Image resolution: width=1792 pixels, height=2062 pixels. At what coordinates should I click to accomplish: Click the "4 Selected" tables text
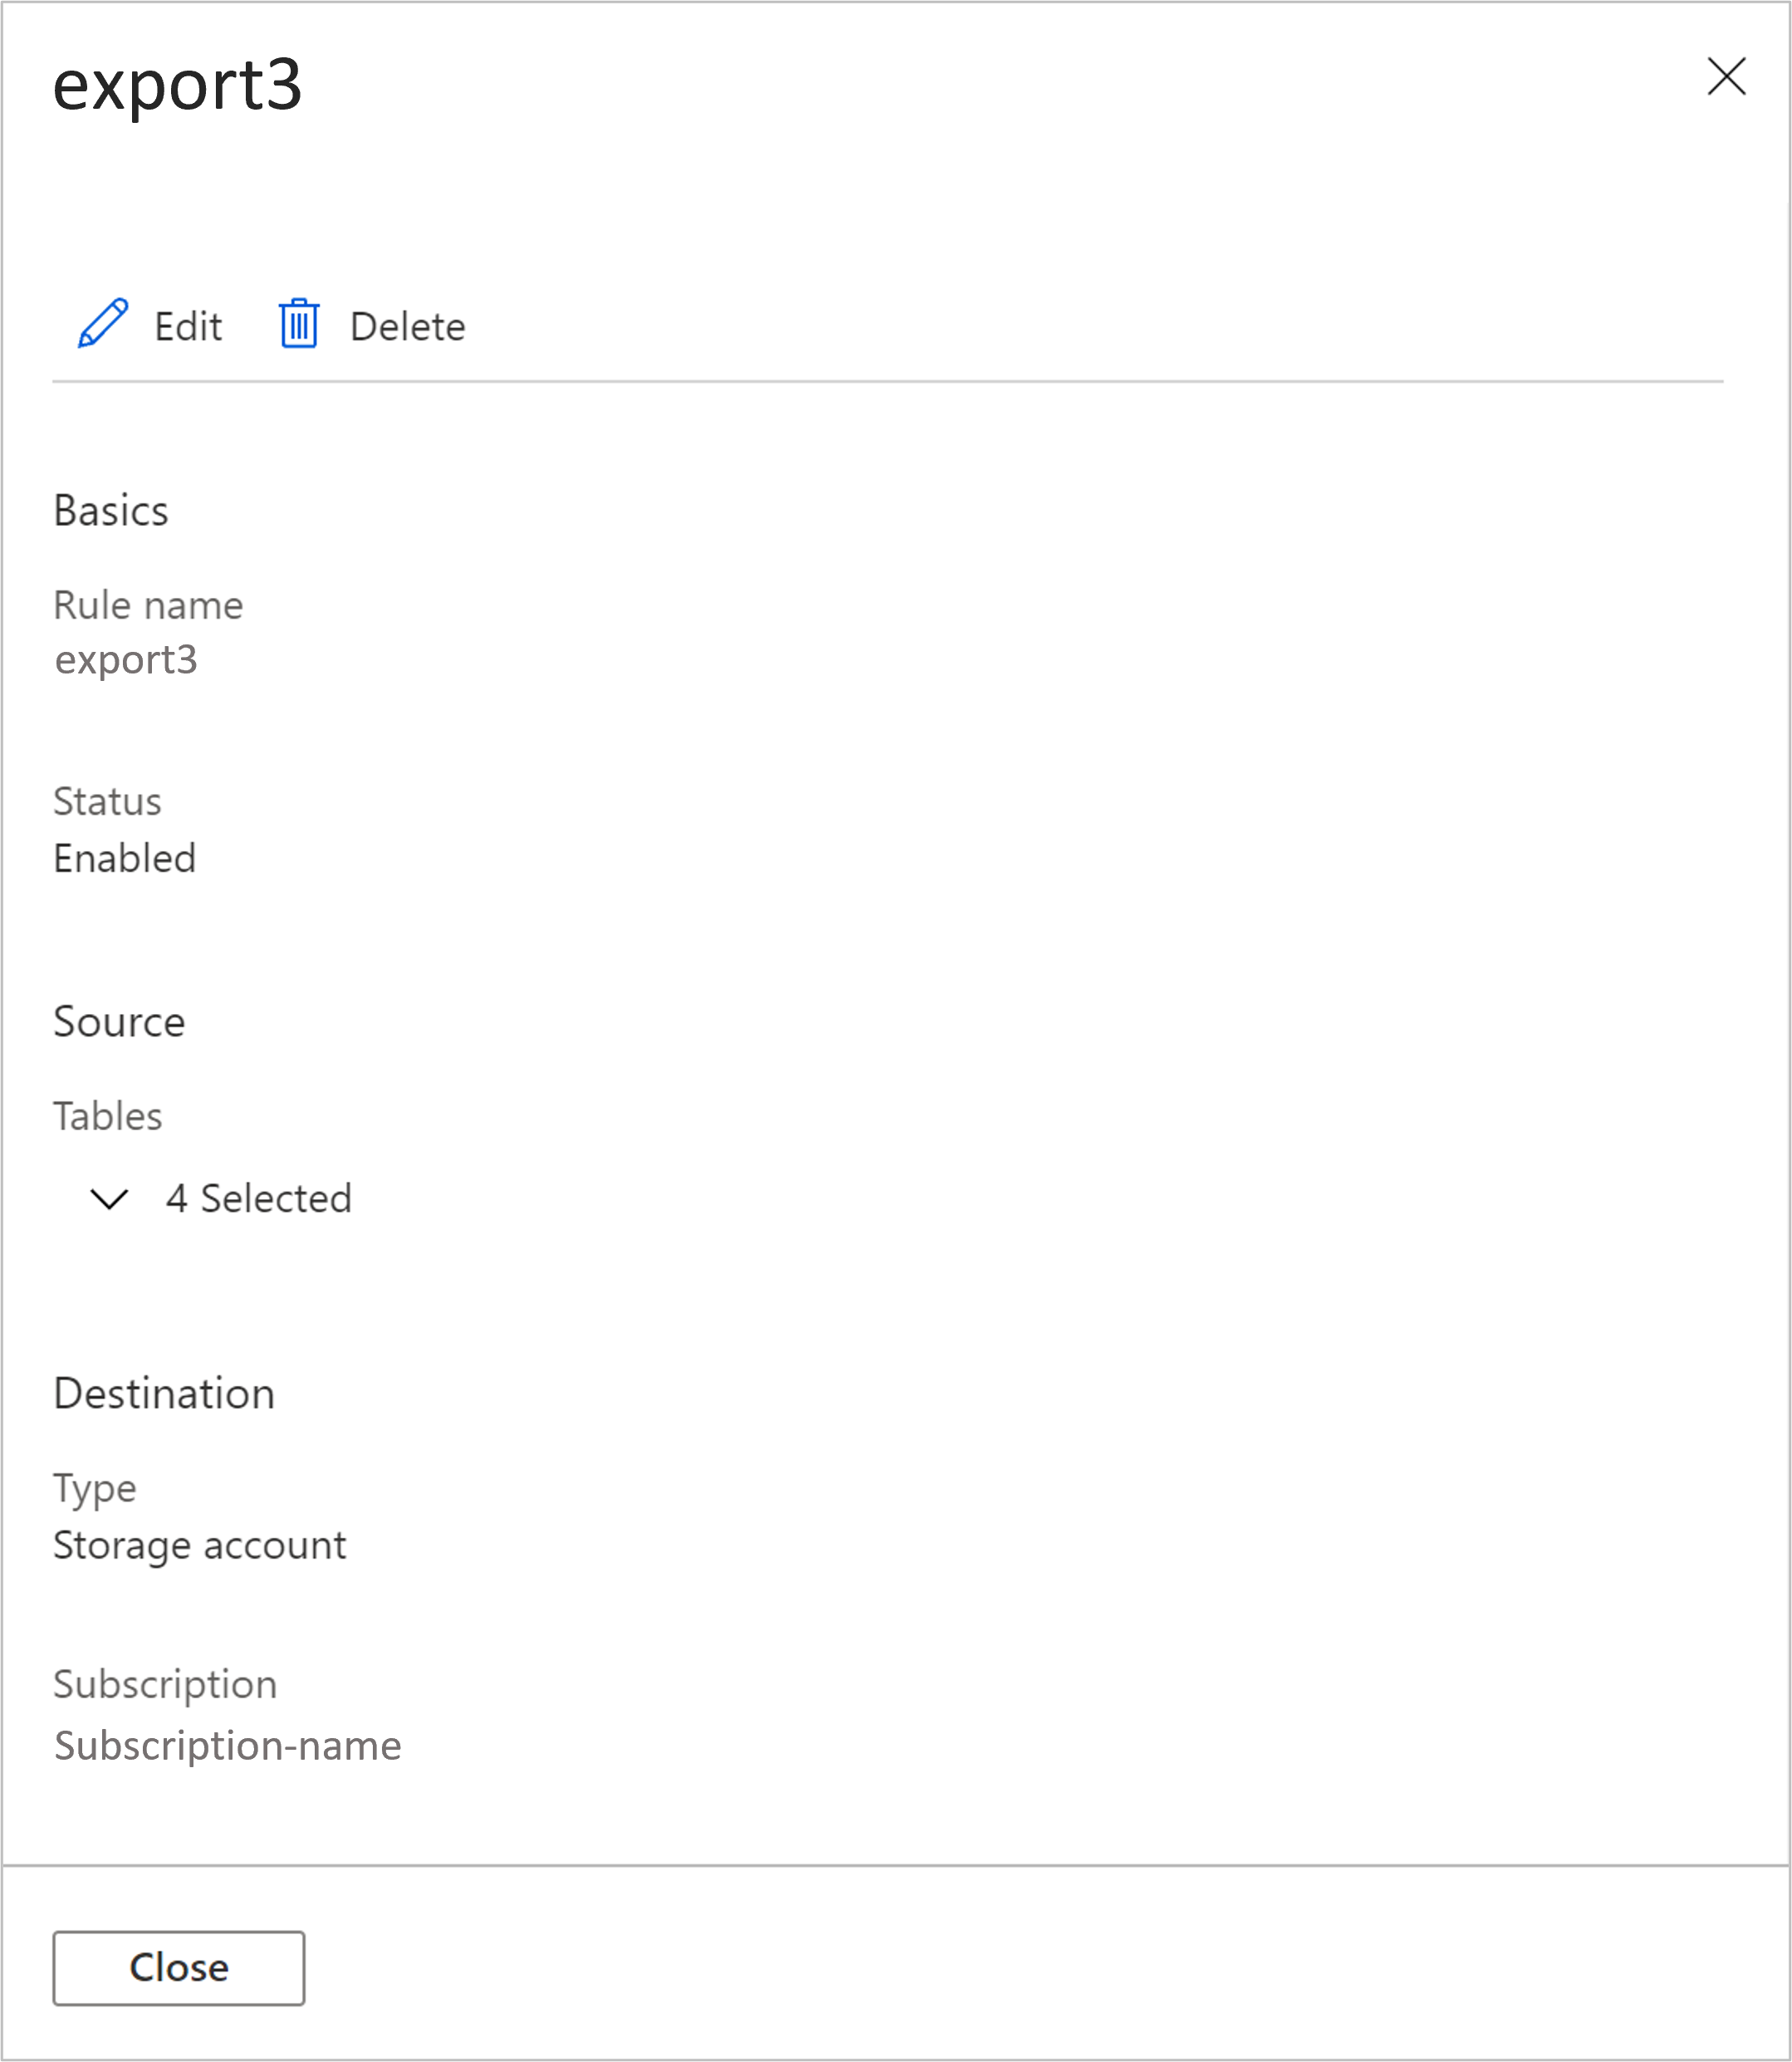259,1198
